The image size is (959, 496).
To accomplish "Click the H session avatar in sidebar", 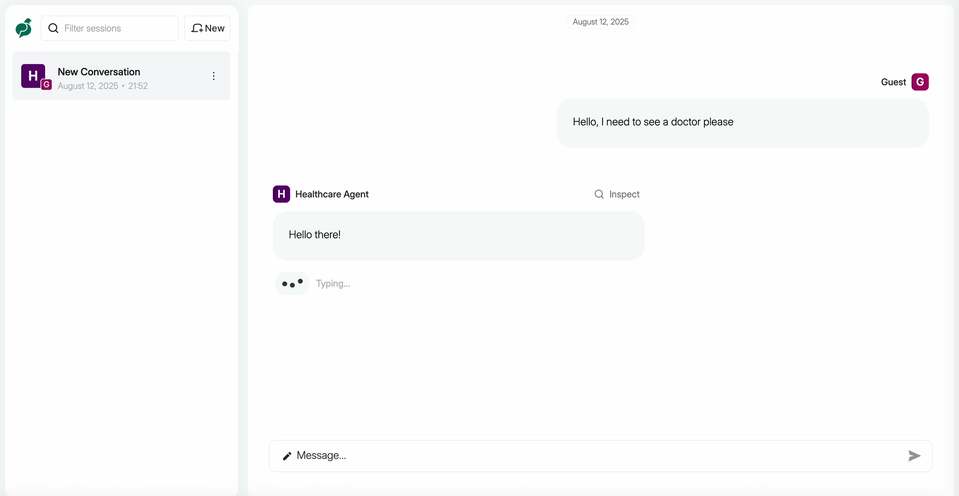I will point(33,75).
